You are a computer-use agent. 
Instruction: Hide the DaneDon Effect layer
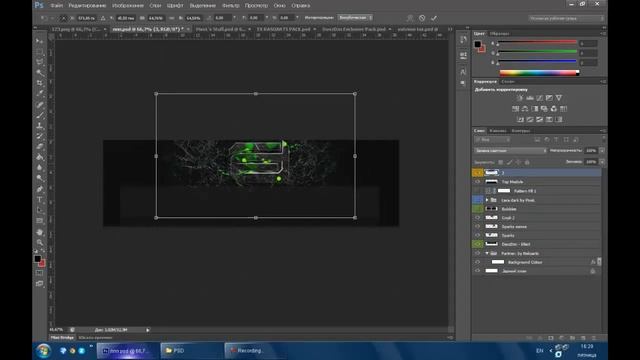[477, 244]
